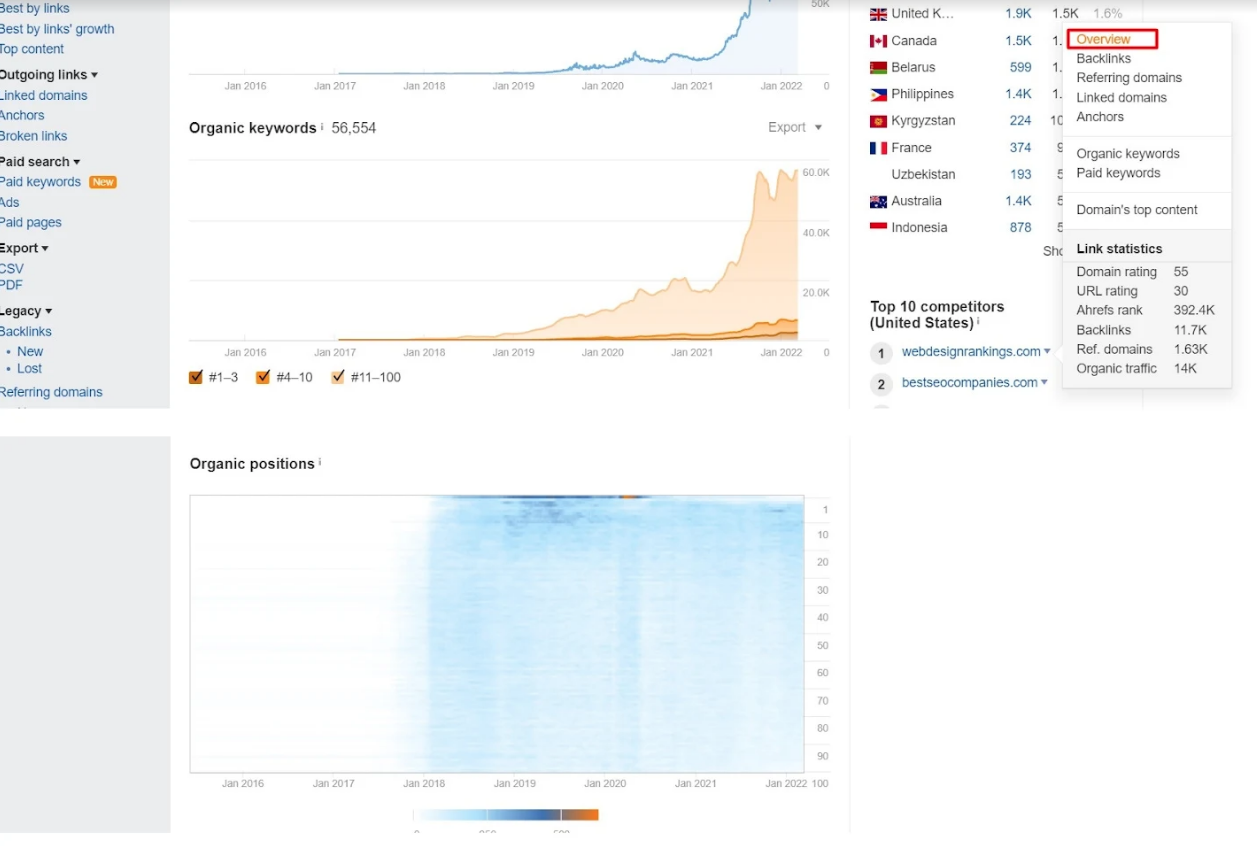Click the Belarus flag icon
This screenshot has width=1257, height=846.
pyautogui.click(x=878, y=68)
